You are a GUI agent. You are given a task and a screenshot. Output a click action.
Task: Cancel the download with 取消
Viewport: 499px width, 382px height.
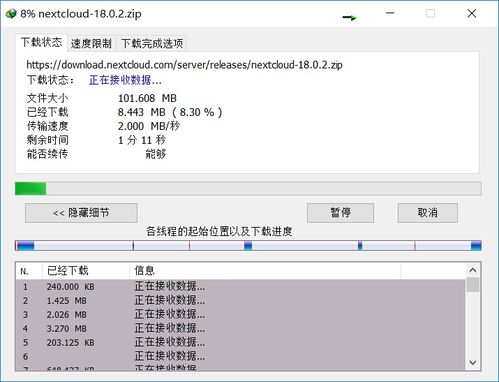(x=427, y=213)
